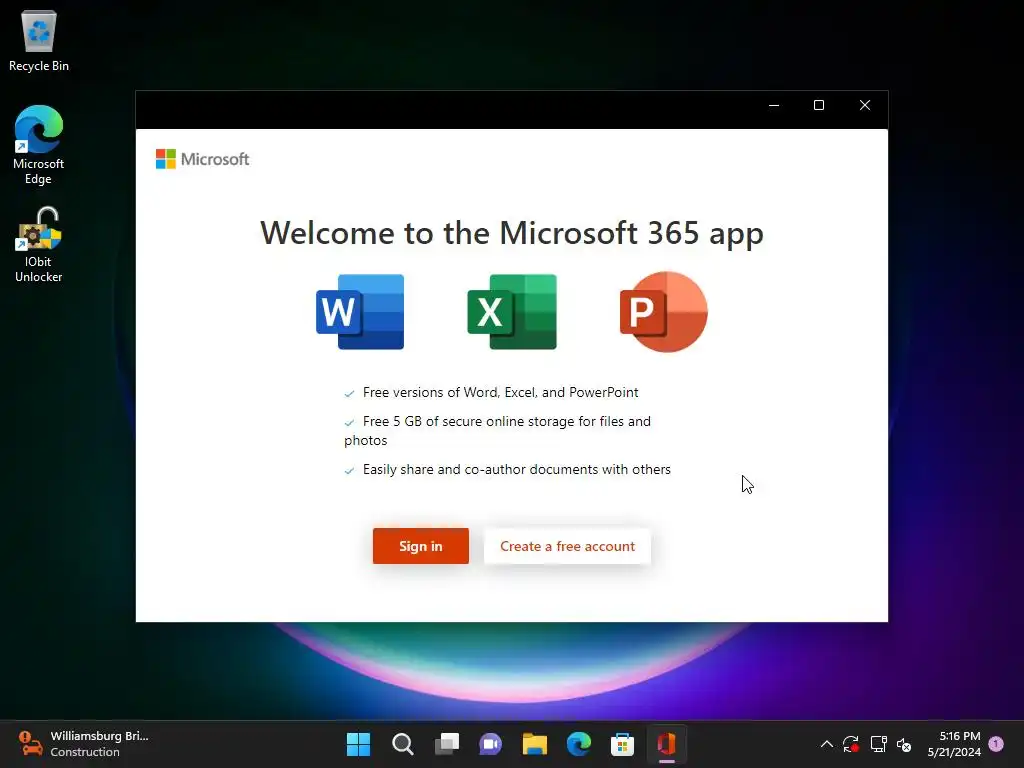Minimize the Microsoft 365 window

[x=774, y=105]
